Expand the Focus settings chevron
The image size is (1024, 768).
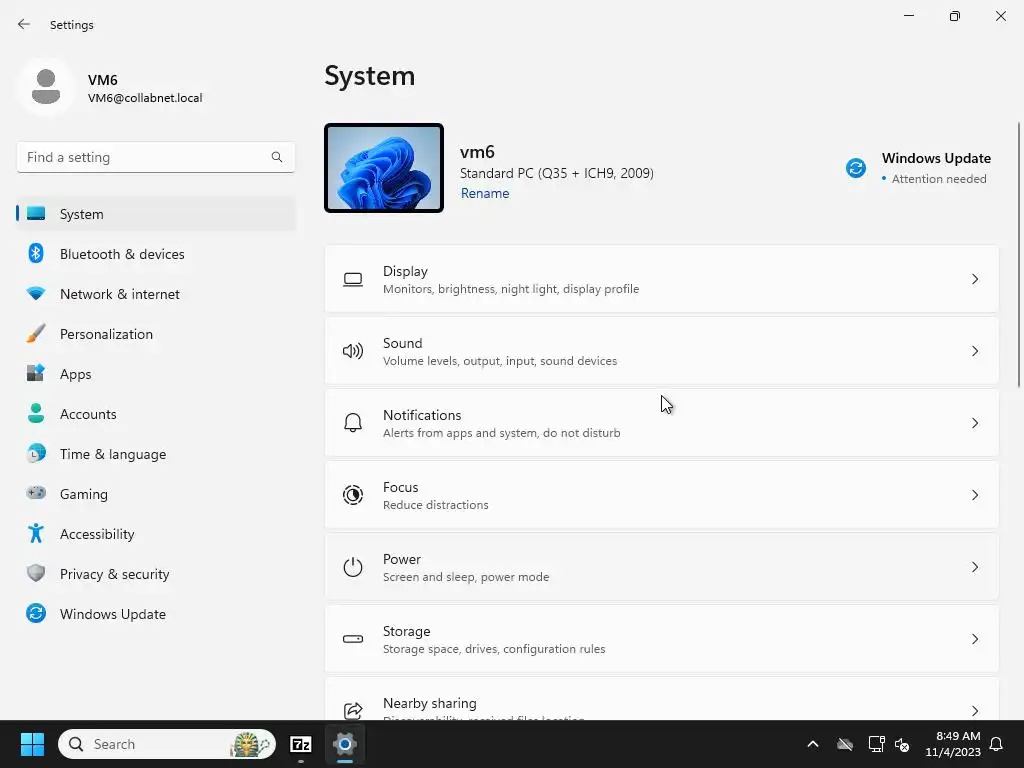[974, 495]
